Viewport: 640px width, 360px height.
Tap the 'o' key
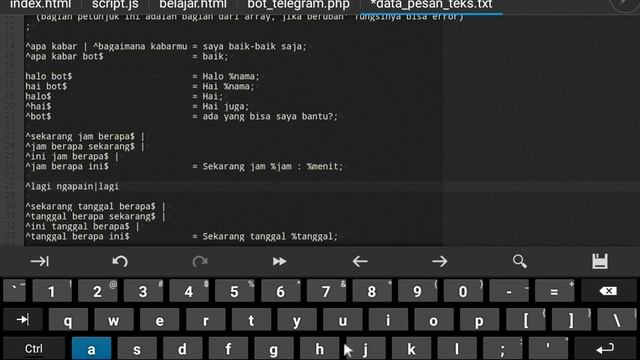pyautogui.click(x=434, y=320)
